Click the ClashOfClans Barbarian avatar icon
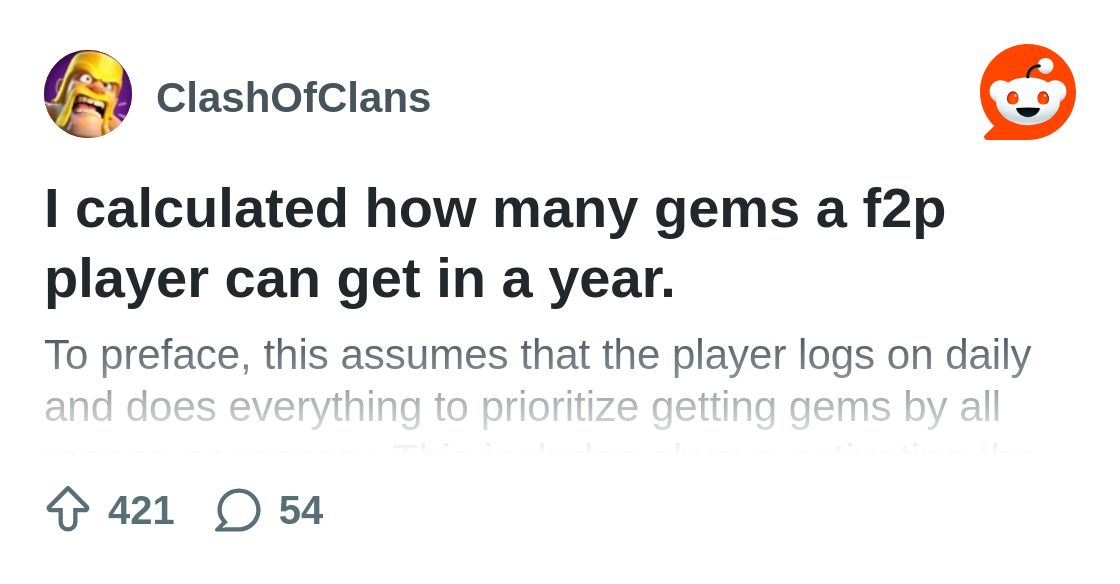 [88, 94]
